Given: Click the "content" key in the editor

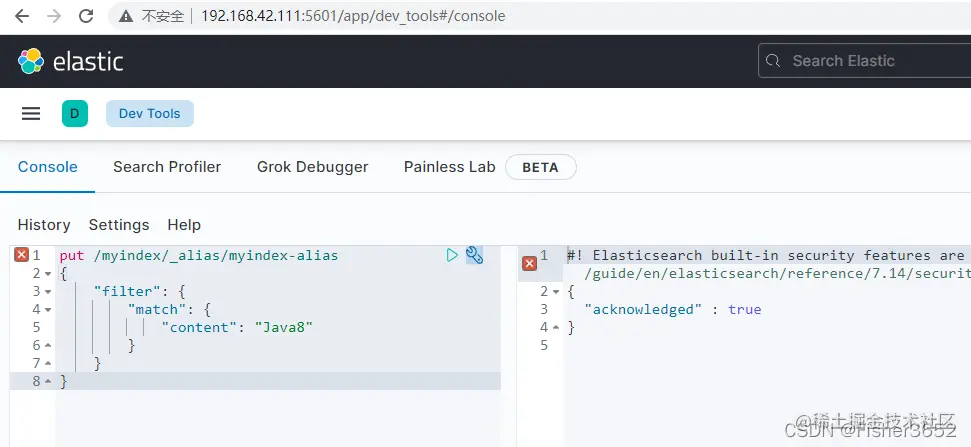Looking at the screenshot, I should (199, 328).
